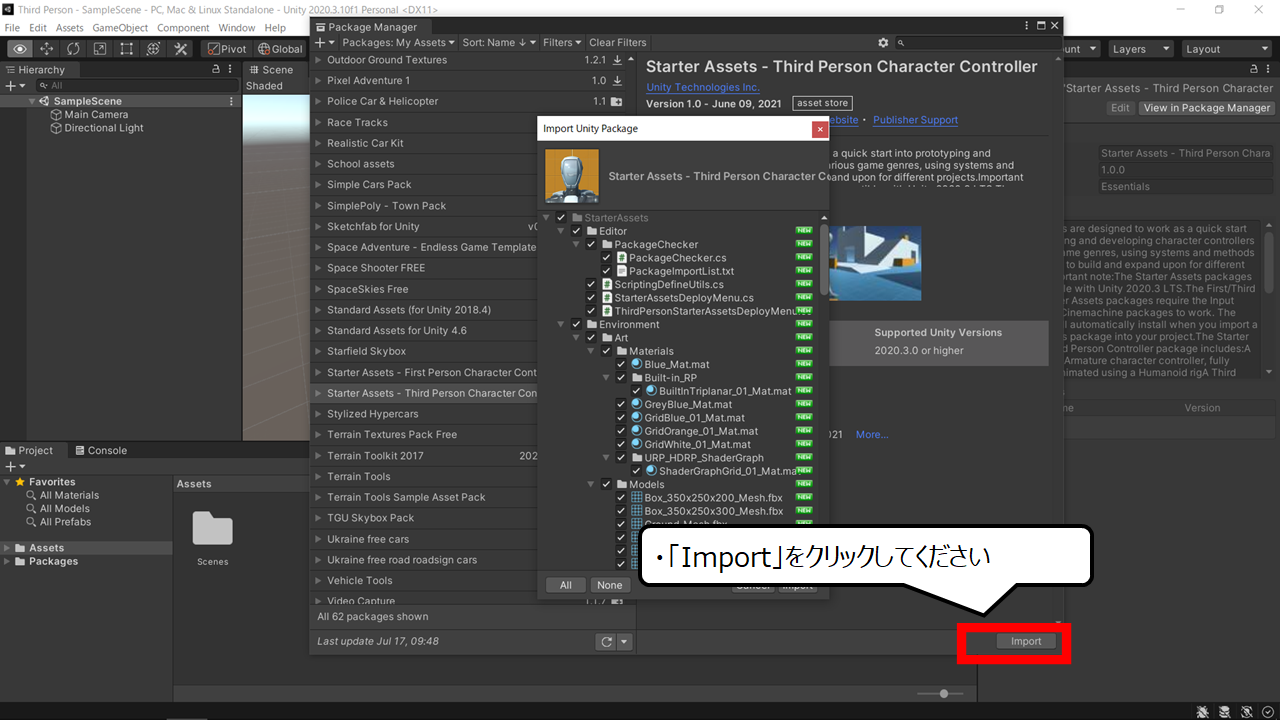Click the Package Manager settings gear icon
This screenshot has width=1280, height=720.
tap(883, 43)
